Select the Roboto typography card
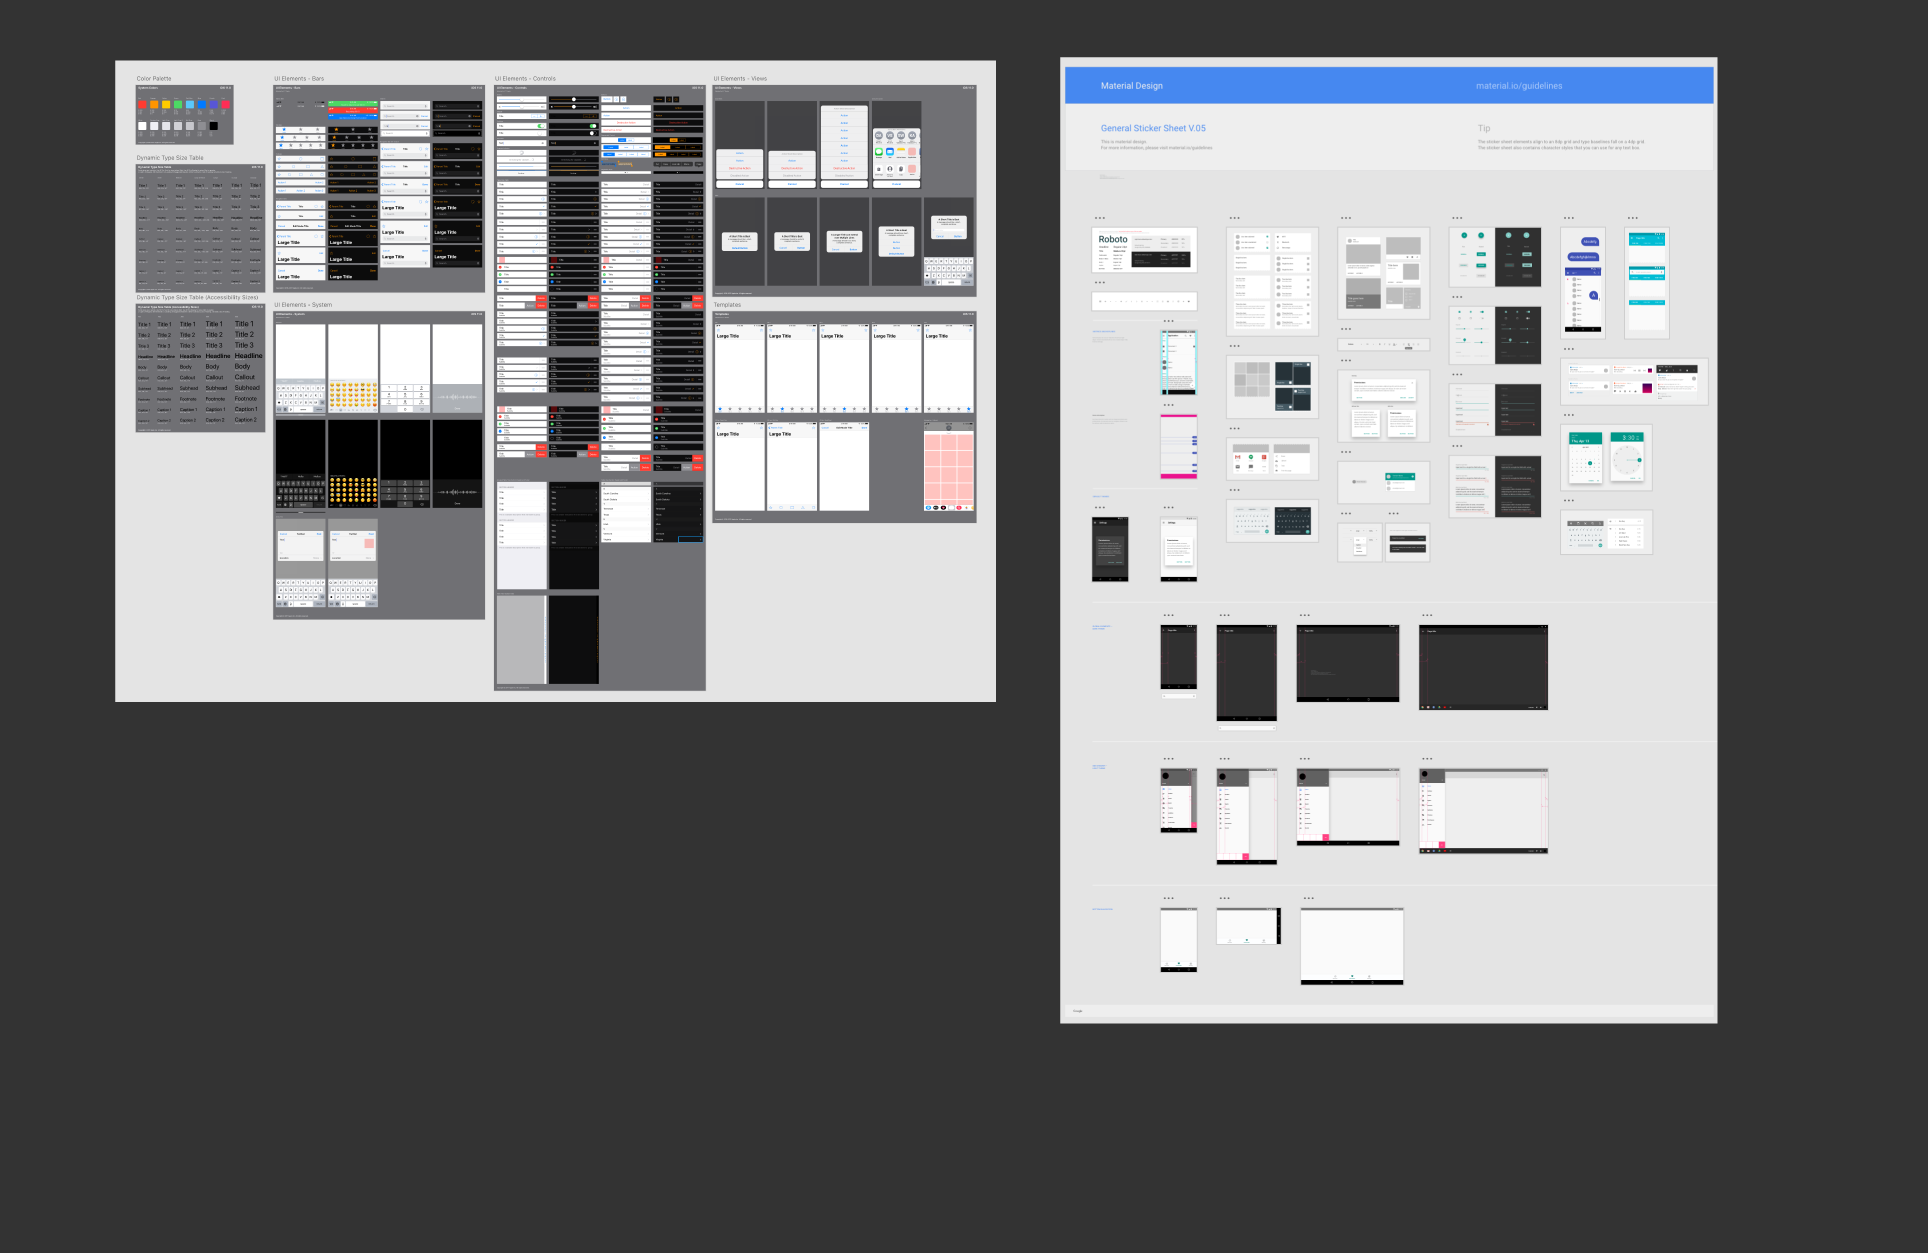This screenshot has width=1928, height=1253. click(x=1144, y=250)
